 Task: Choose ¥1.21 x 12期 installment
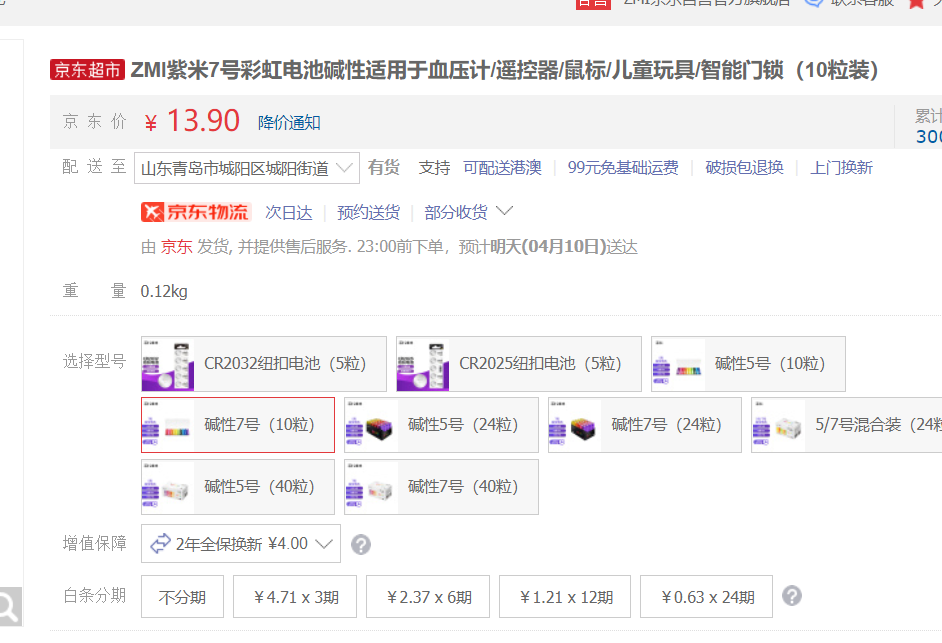pyautogui.click(x=565, y=597)
